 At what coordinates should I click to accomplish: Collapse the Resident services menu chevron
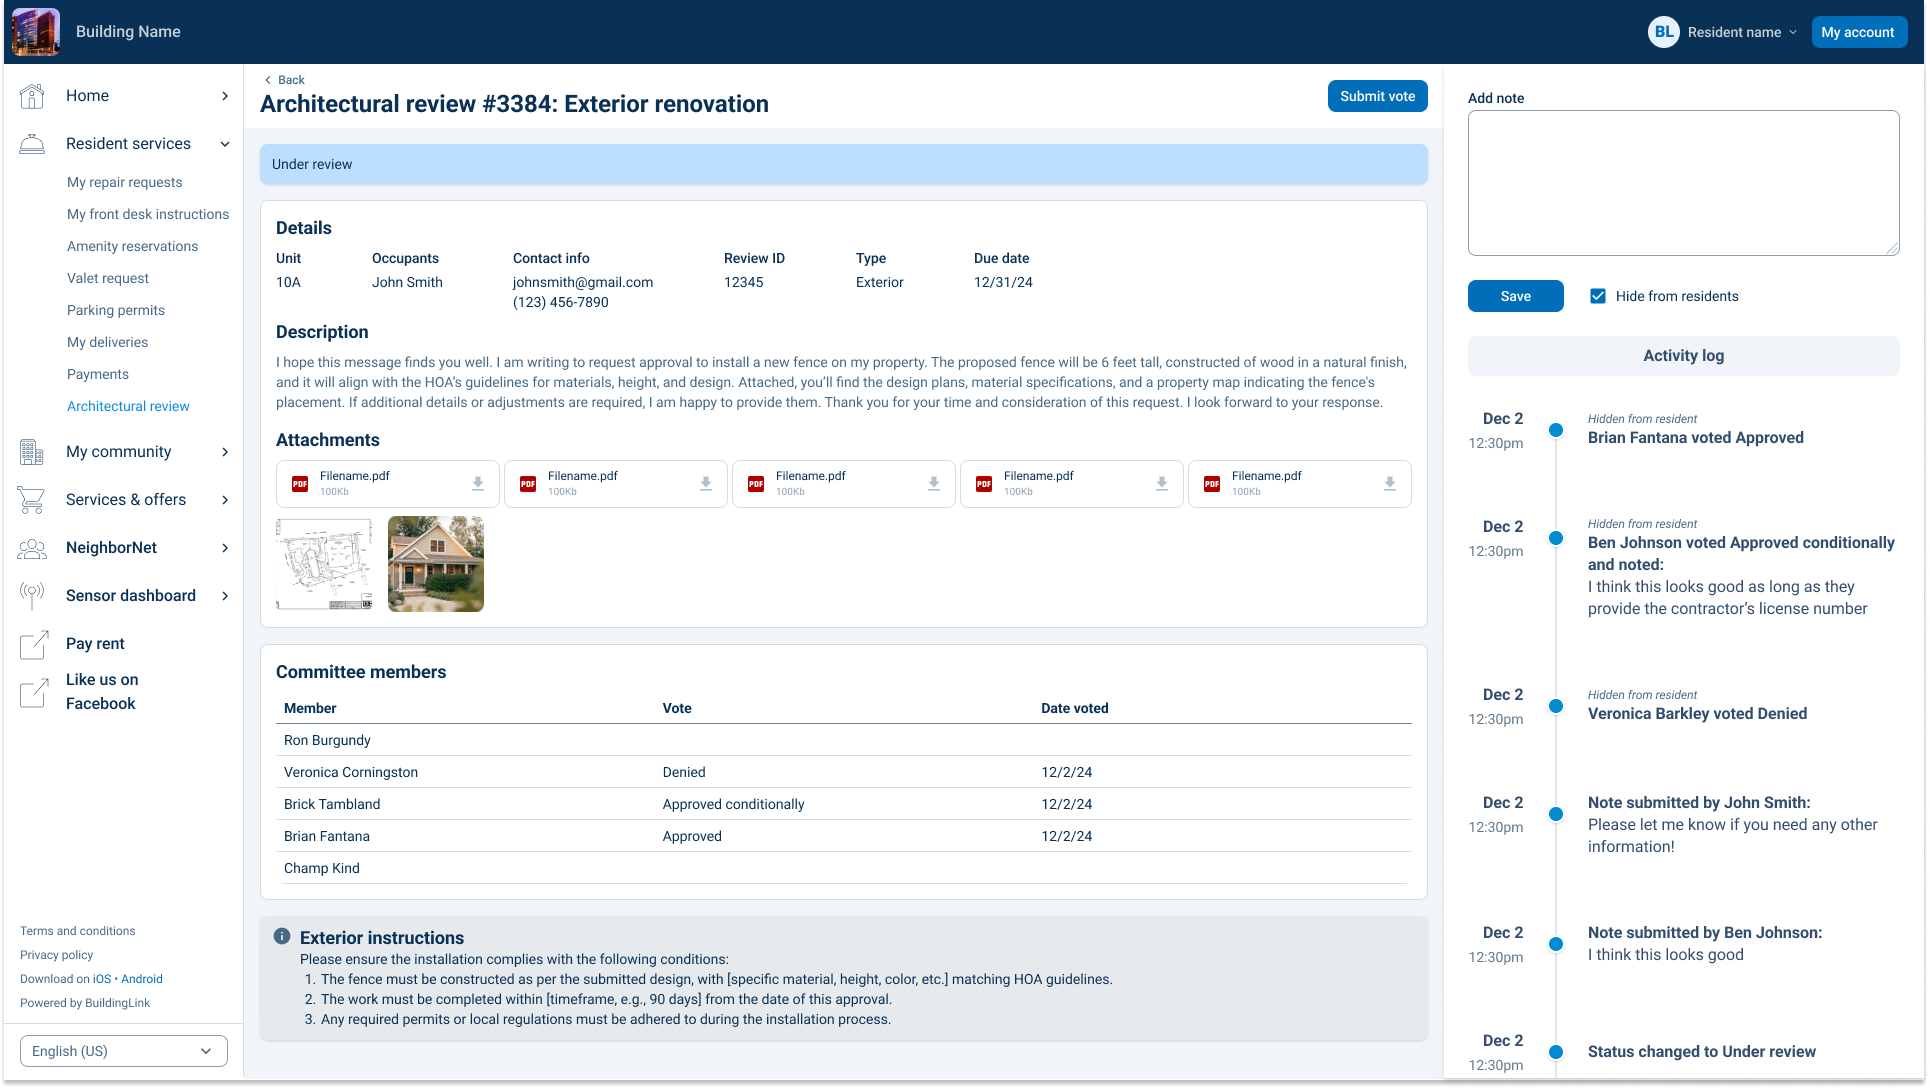(225, 144)
